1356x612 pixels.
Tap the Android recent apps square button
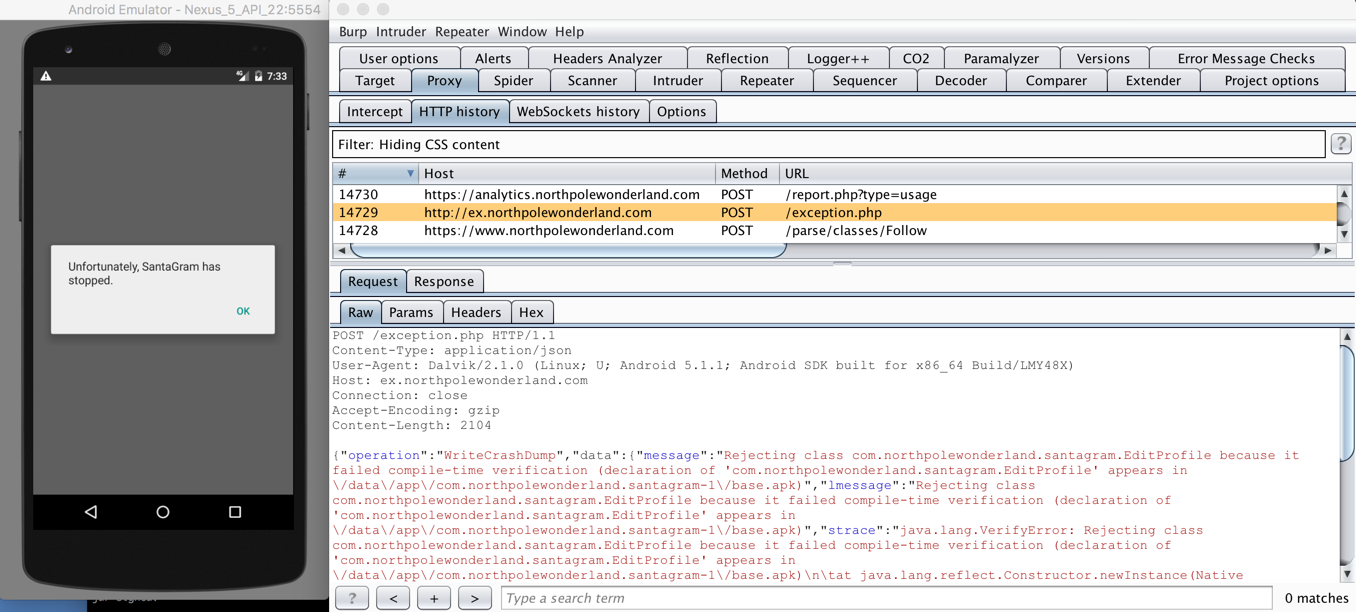[x=235, y=512]
